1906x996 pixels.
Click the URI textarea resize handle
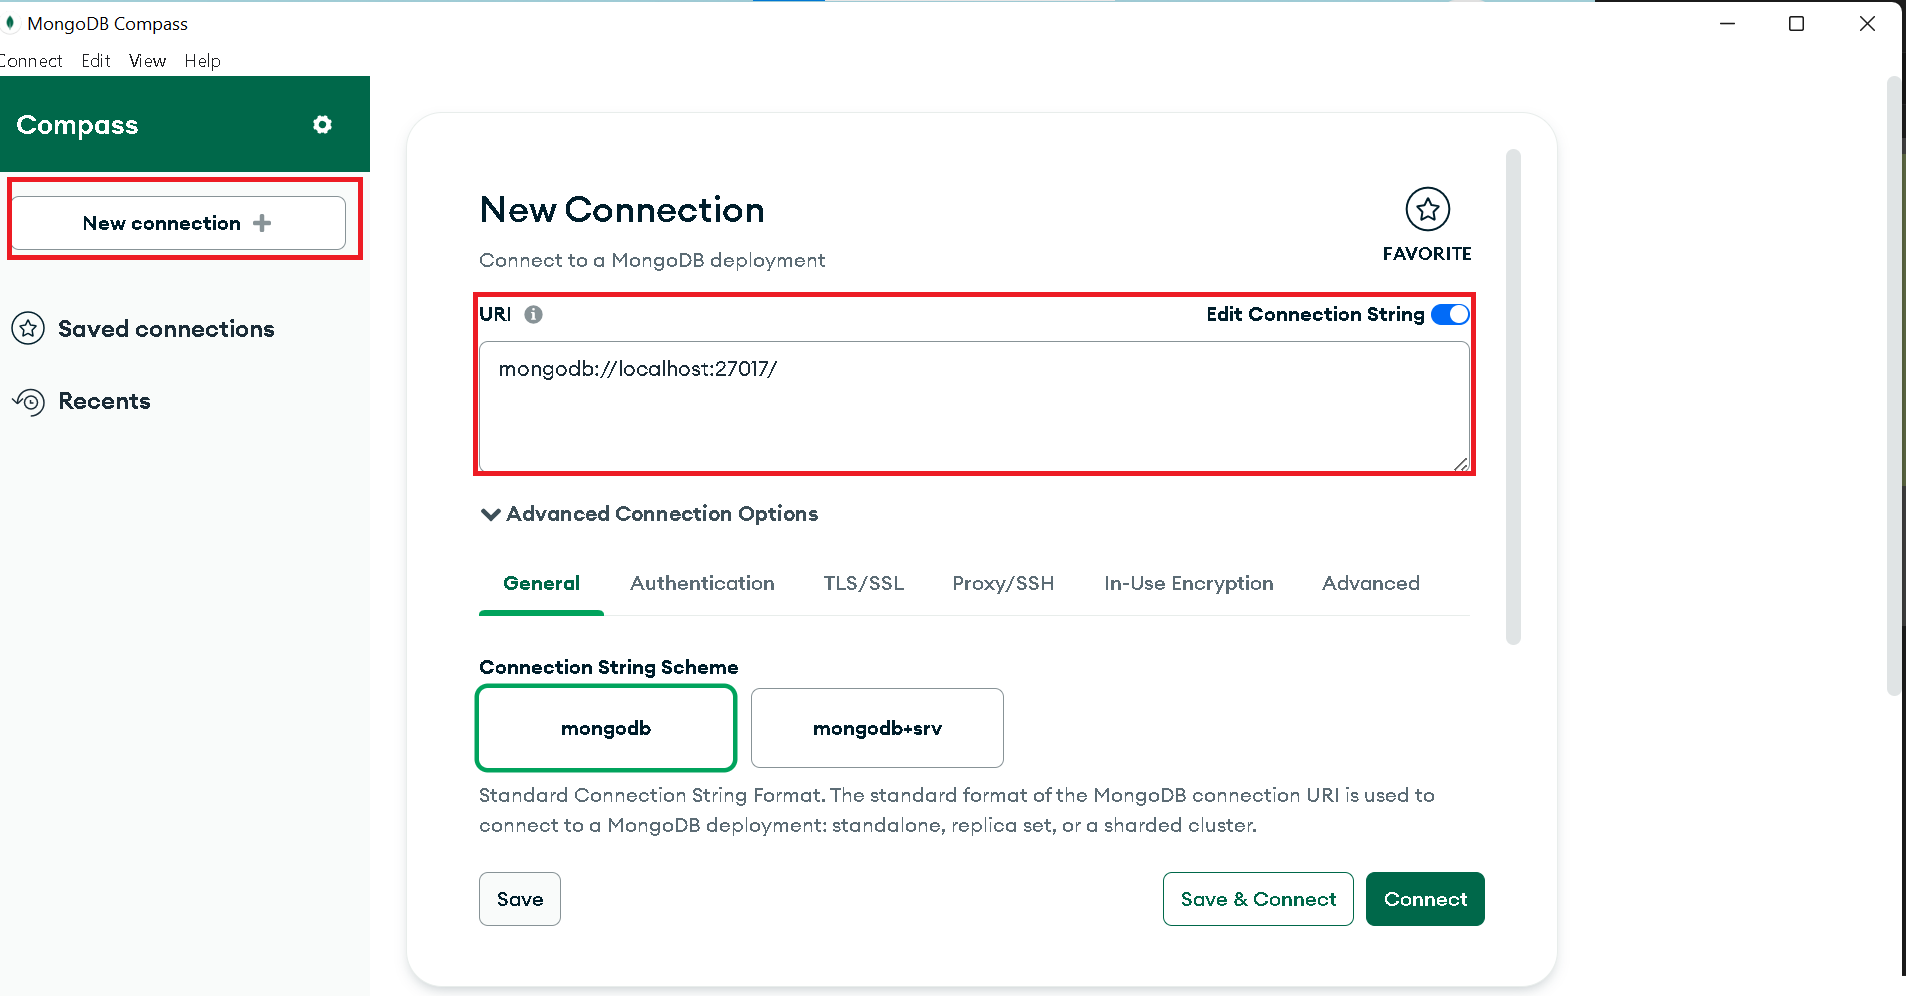click(x=1461, y=463)
